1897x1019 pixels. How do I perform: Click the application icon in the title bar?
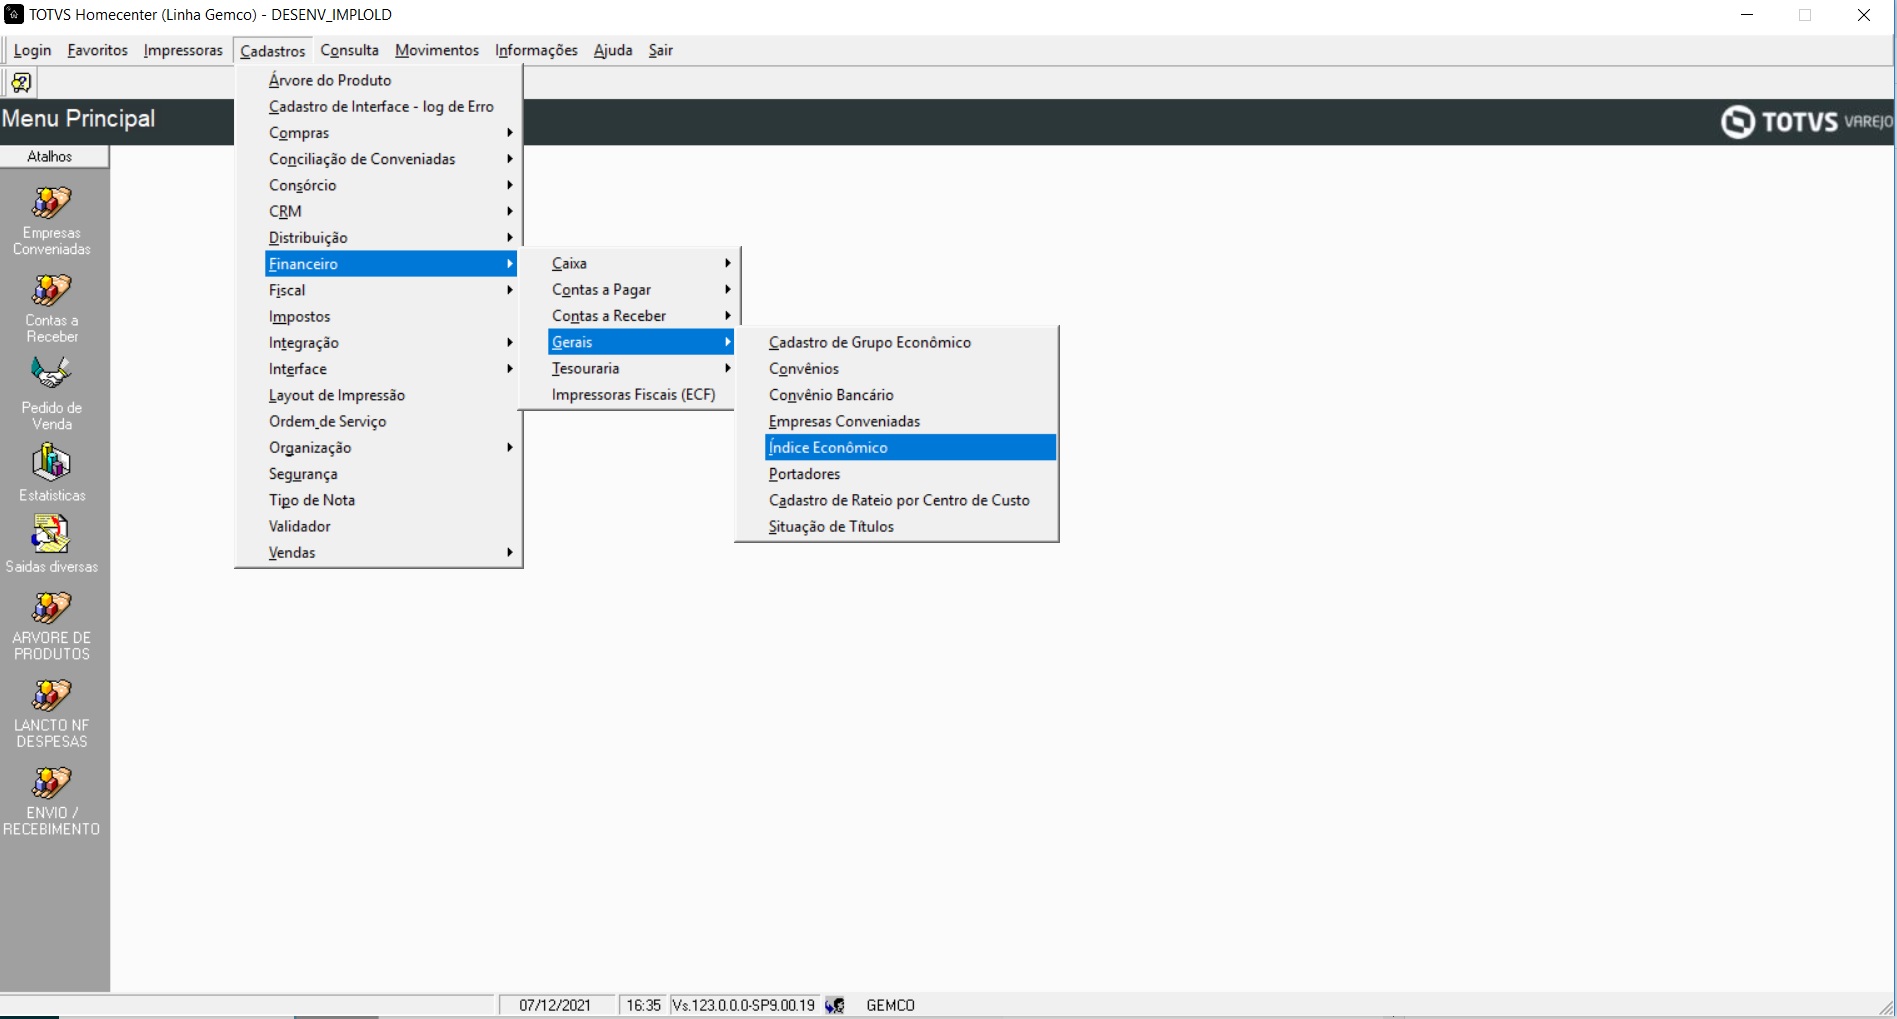coord(14,14)
